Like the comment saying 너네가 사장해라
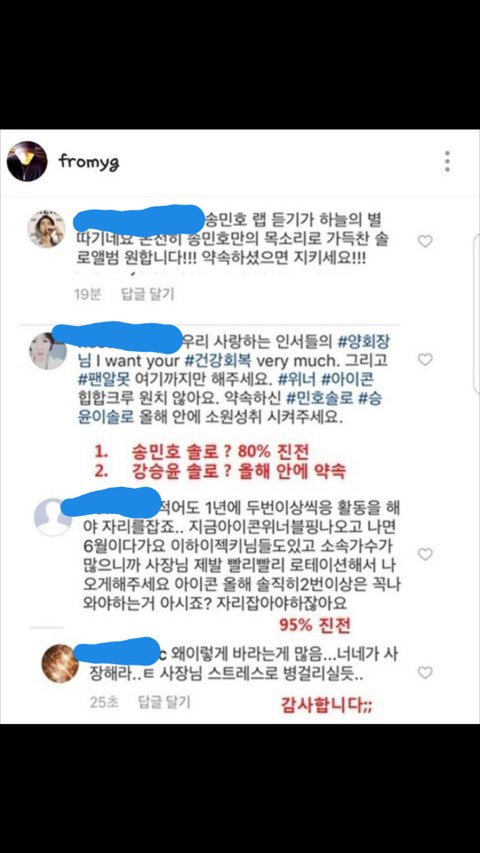Viewport: 480px width, 853px height. coord(424,672)
